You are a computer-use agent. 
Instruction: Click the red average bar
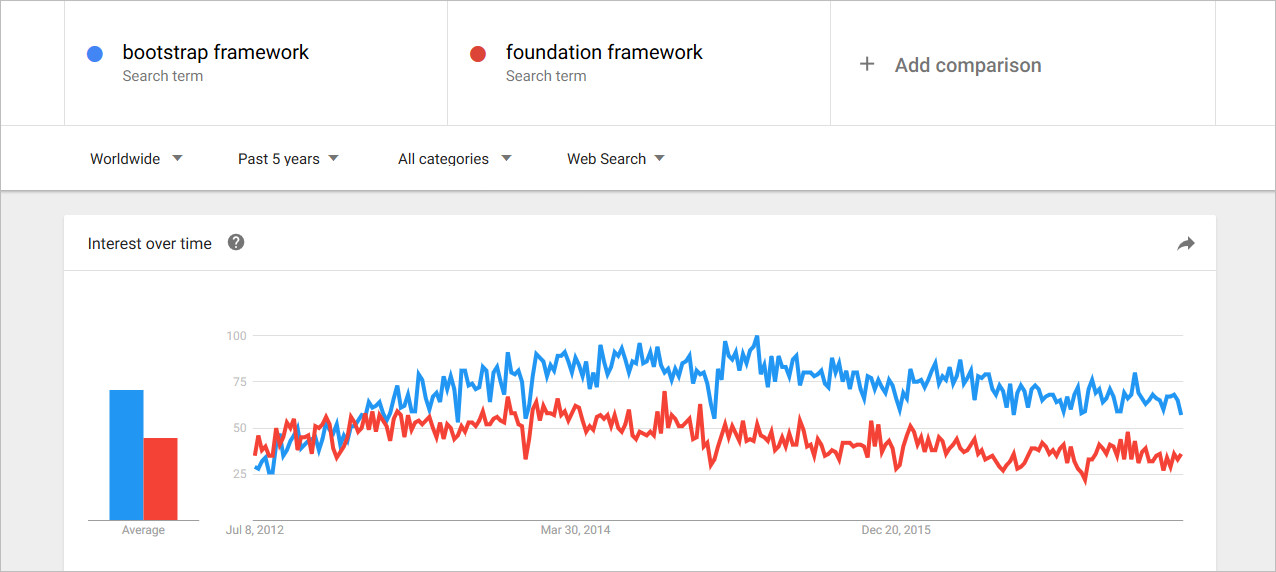click(160, 479)
